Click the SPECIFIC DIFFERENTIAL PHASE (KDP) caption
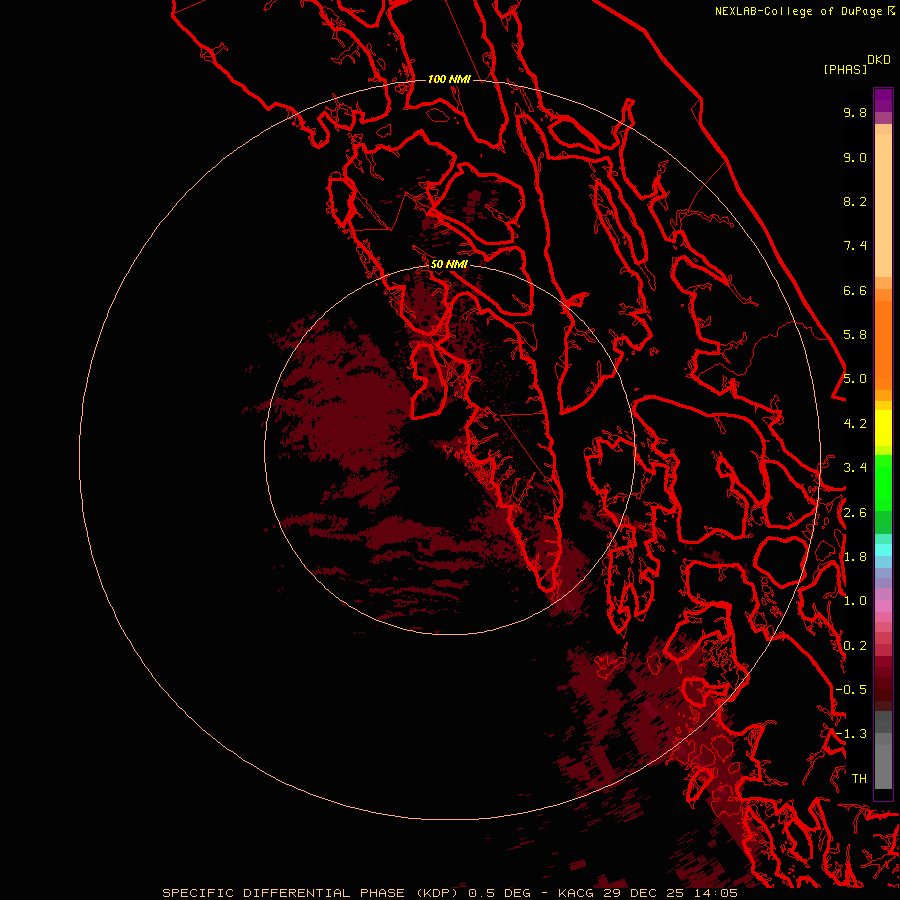 click(309, 893)
